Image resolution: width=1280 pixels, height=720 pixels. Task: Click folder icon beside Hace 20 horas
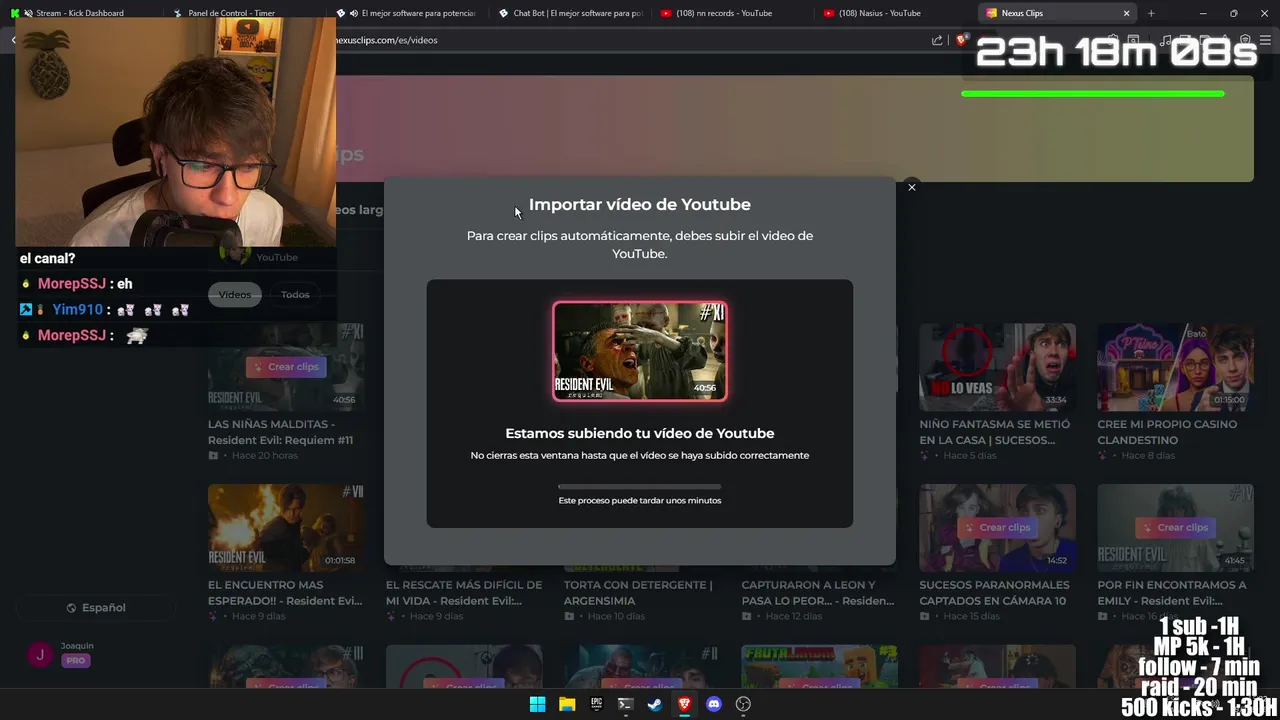coord(213,456)
